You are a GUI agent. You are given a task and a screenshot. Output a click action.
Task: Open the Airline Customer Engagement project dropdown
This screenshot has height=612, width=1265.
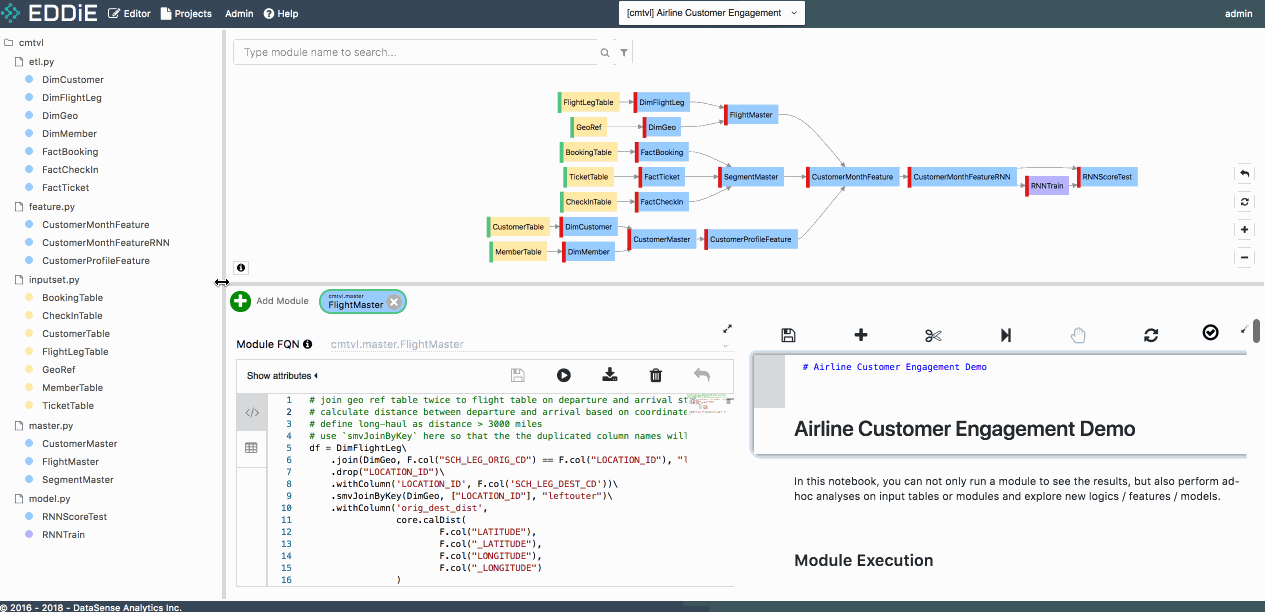pos(712,13)
